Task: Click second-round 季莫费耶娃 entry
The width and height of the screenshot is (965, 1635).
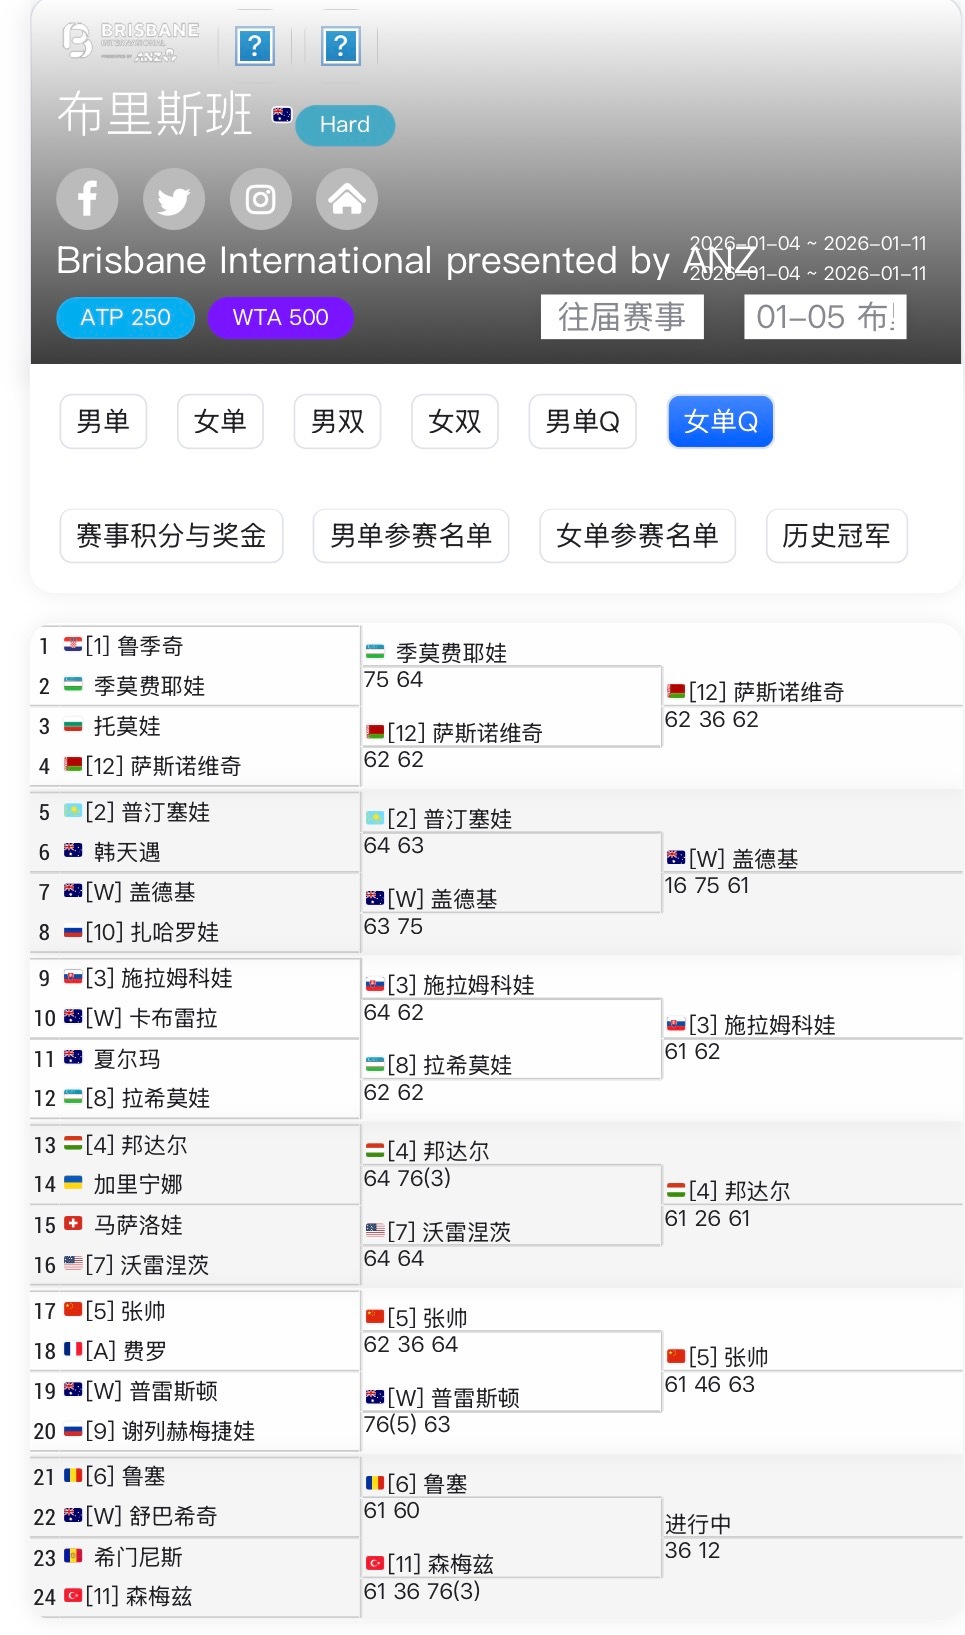Action: click(451, 653)
